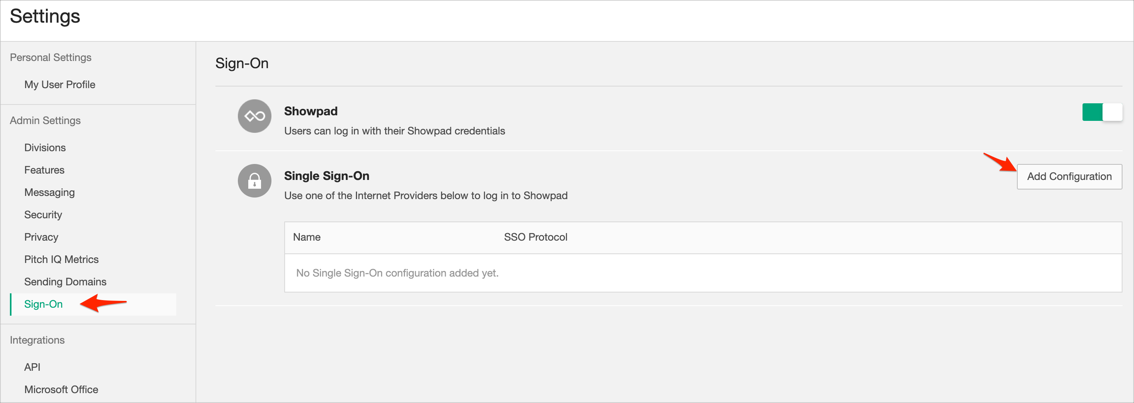This screenshot has height=403, width=1134.
Task: Toggle the Showpad credentials login switch
Action: click(1102, 112)
